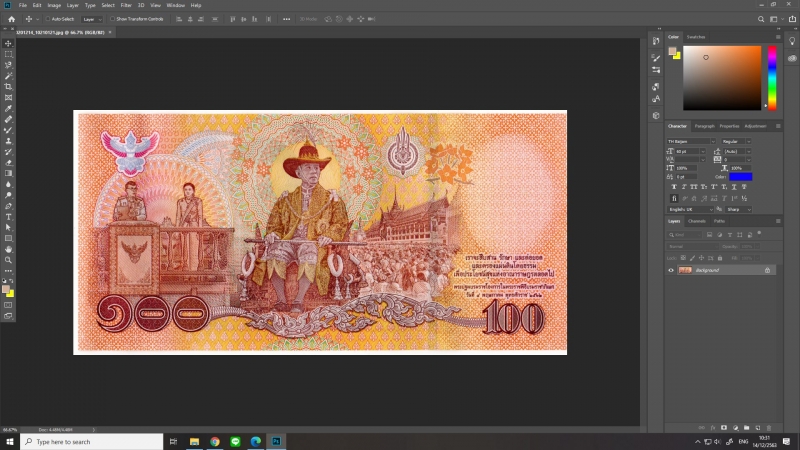
Task: Select the Dodge tool
Action: pos(8,195)
